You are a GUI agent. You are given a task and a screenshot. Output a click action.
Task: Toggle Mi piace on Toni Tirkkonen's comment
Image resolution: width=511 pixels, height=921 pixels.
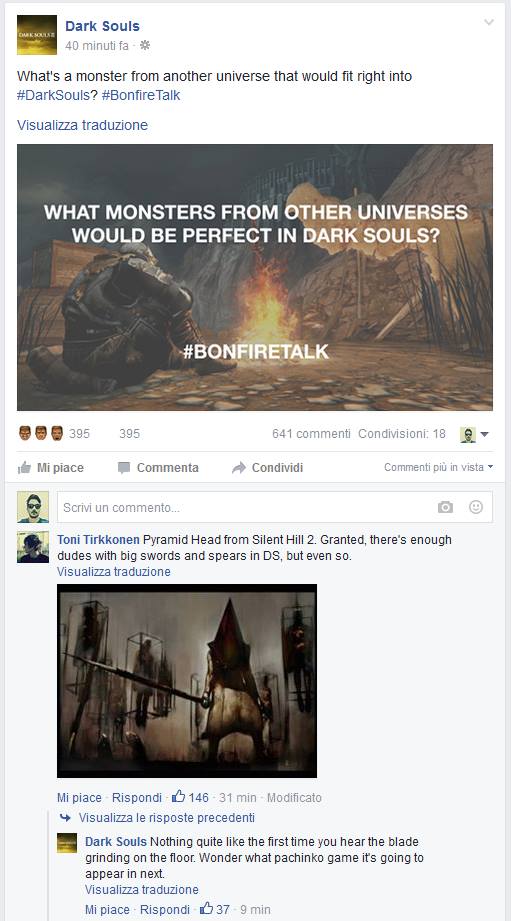(x=79, y=797)
